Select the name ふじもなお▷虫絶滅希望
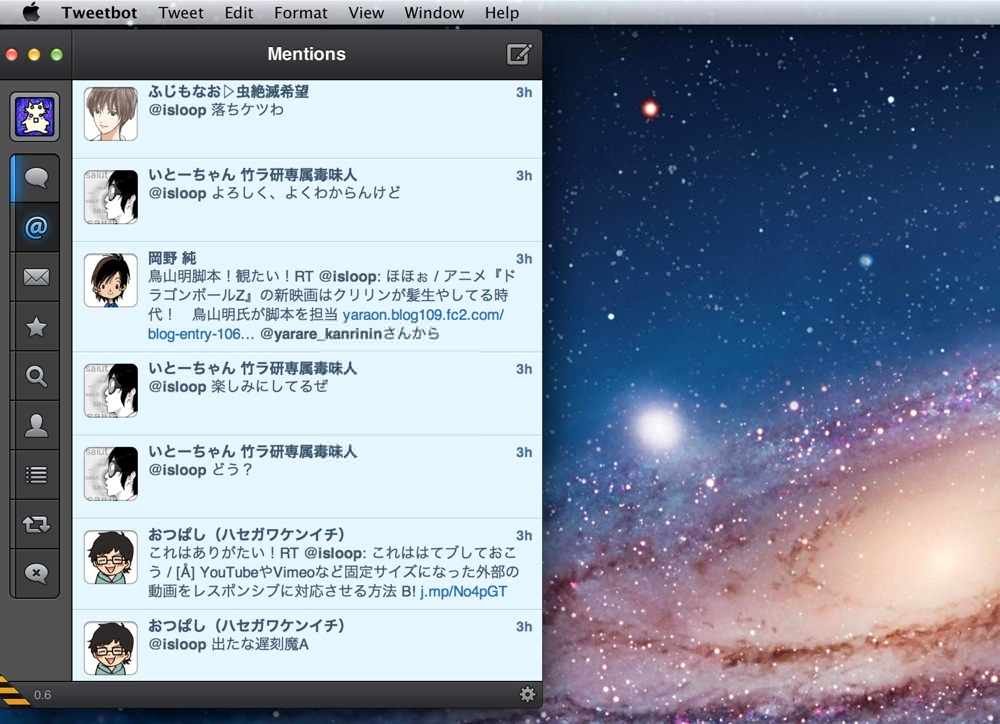Screen dimensions: 1000x724 tap(228, 91)
